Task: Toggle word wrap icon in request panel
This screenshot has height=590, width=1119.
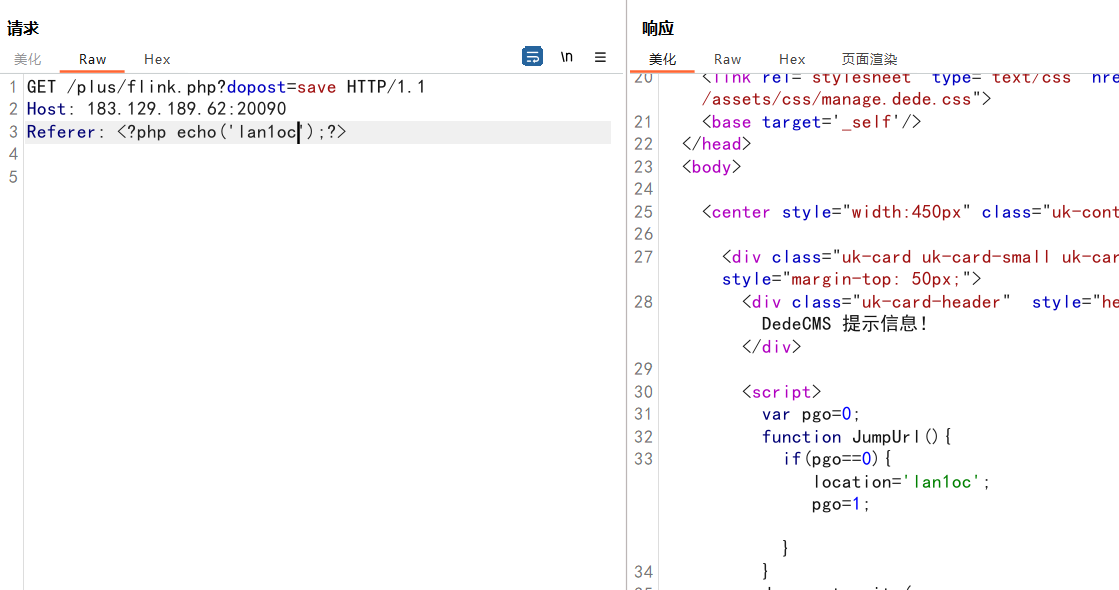Action: 532,57
